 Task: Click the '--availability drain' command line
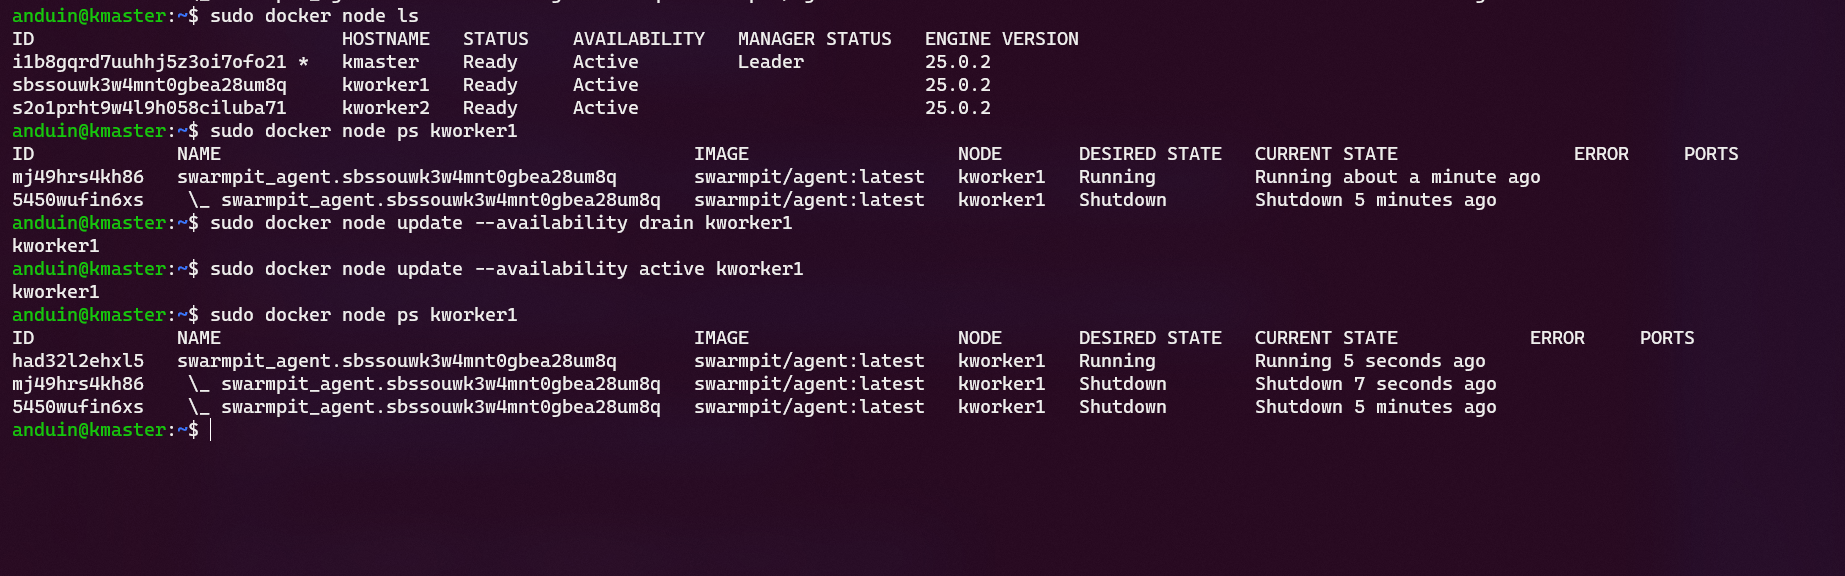tap(501, 223)
